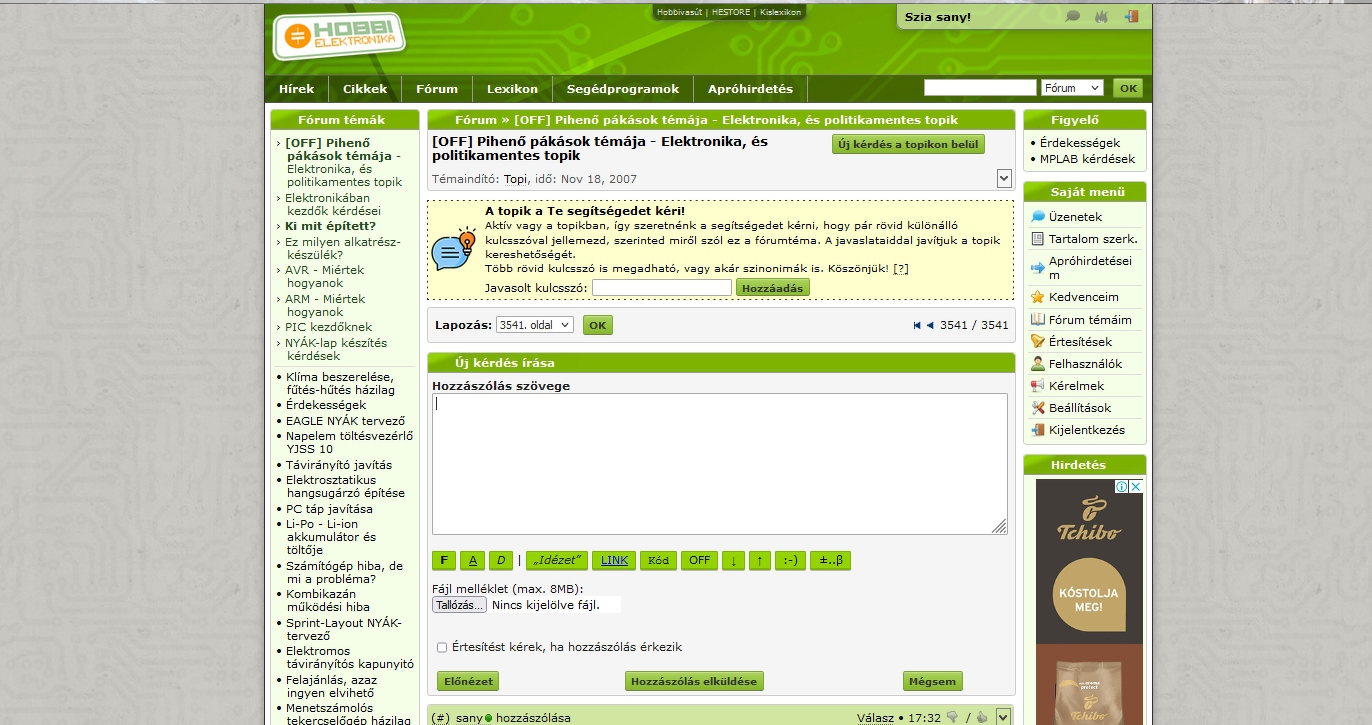
Task: Enable reply notification checkbox
Action: click(442, 648)
